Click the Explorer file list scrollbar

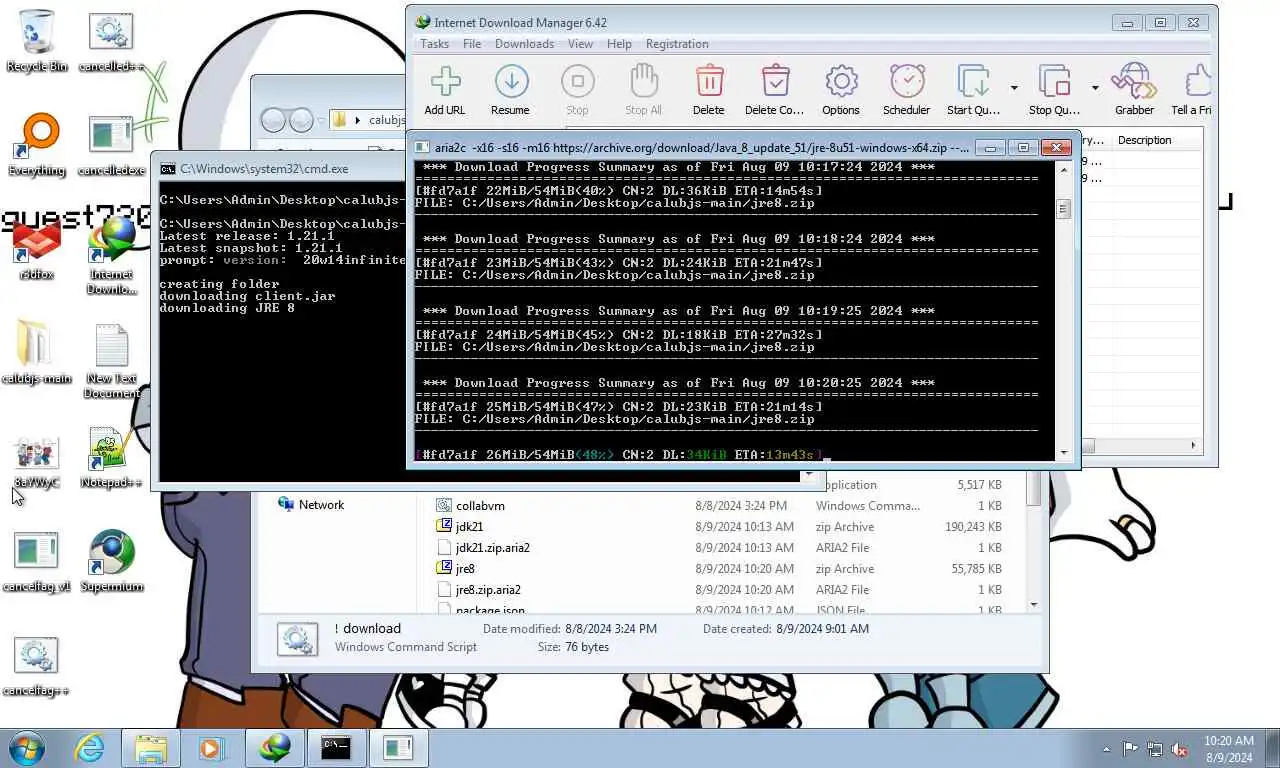pyautogui.click(x=1033, y=540)
